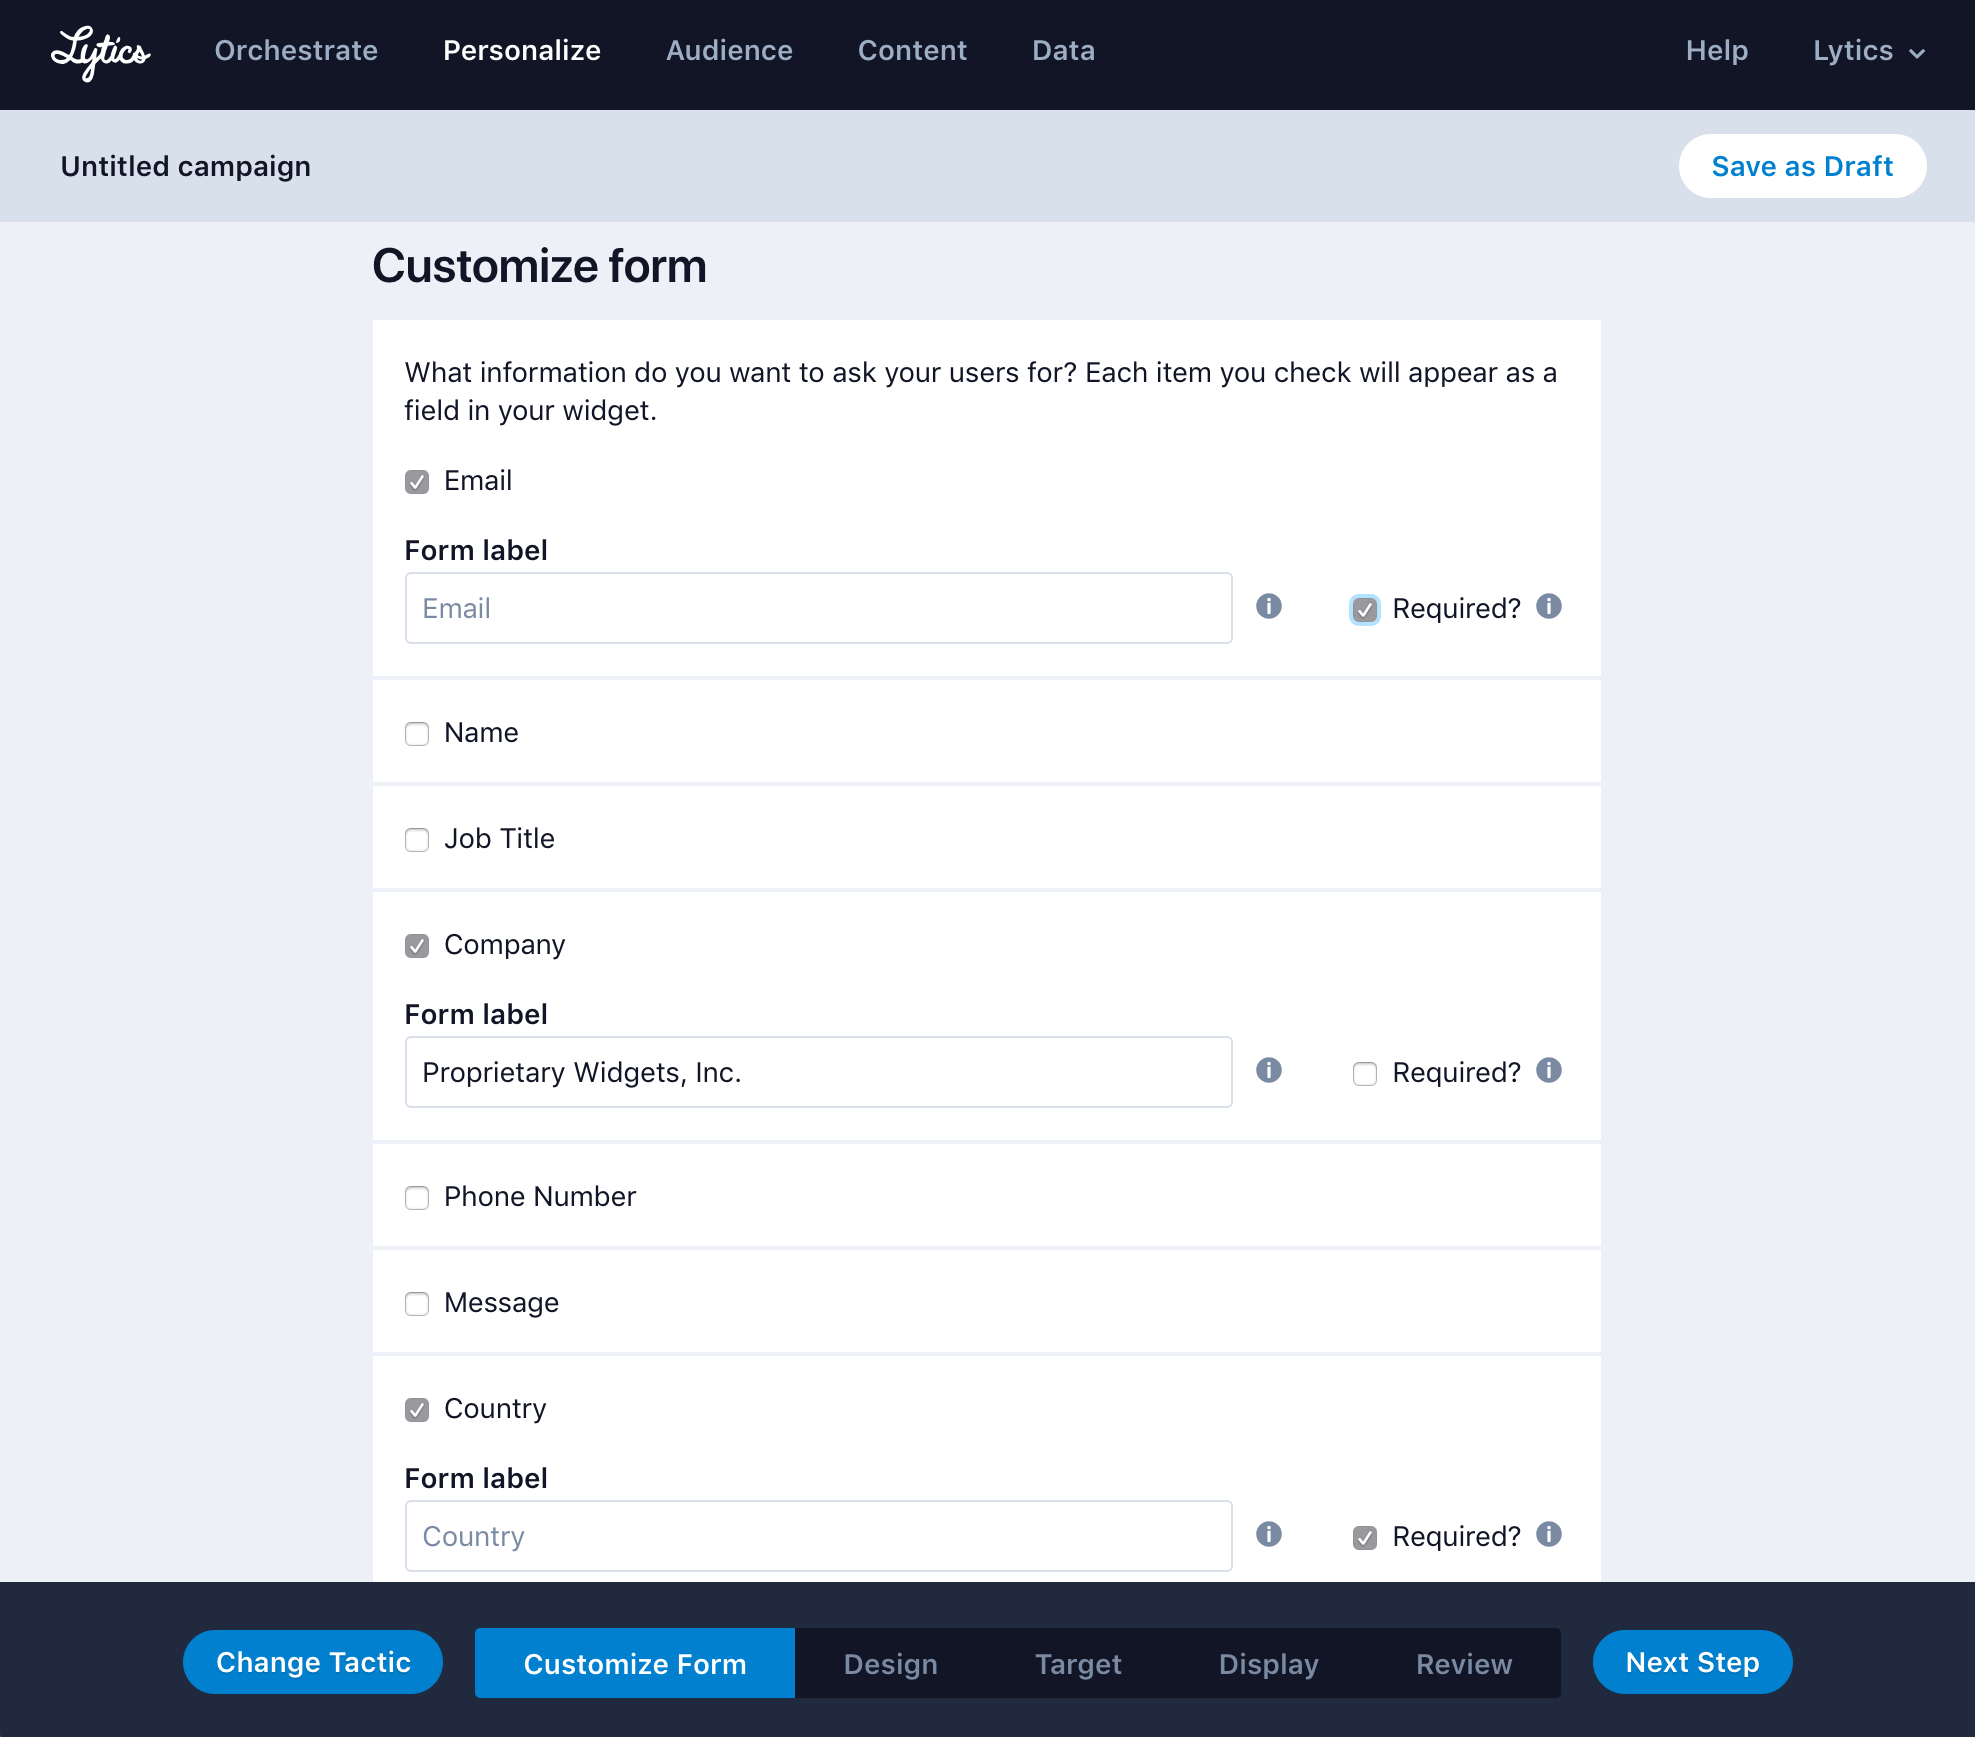1975x1737 pixels.
Task: Switch to the Design step tab
Action: [890, 1664]
